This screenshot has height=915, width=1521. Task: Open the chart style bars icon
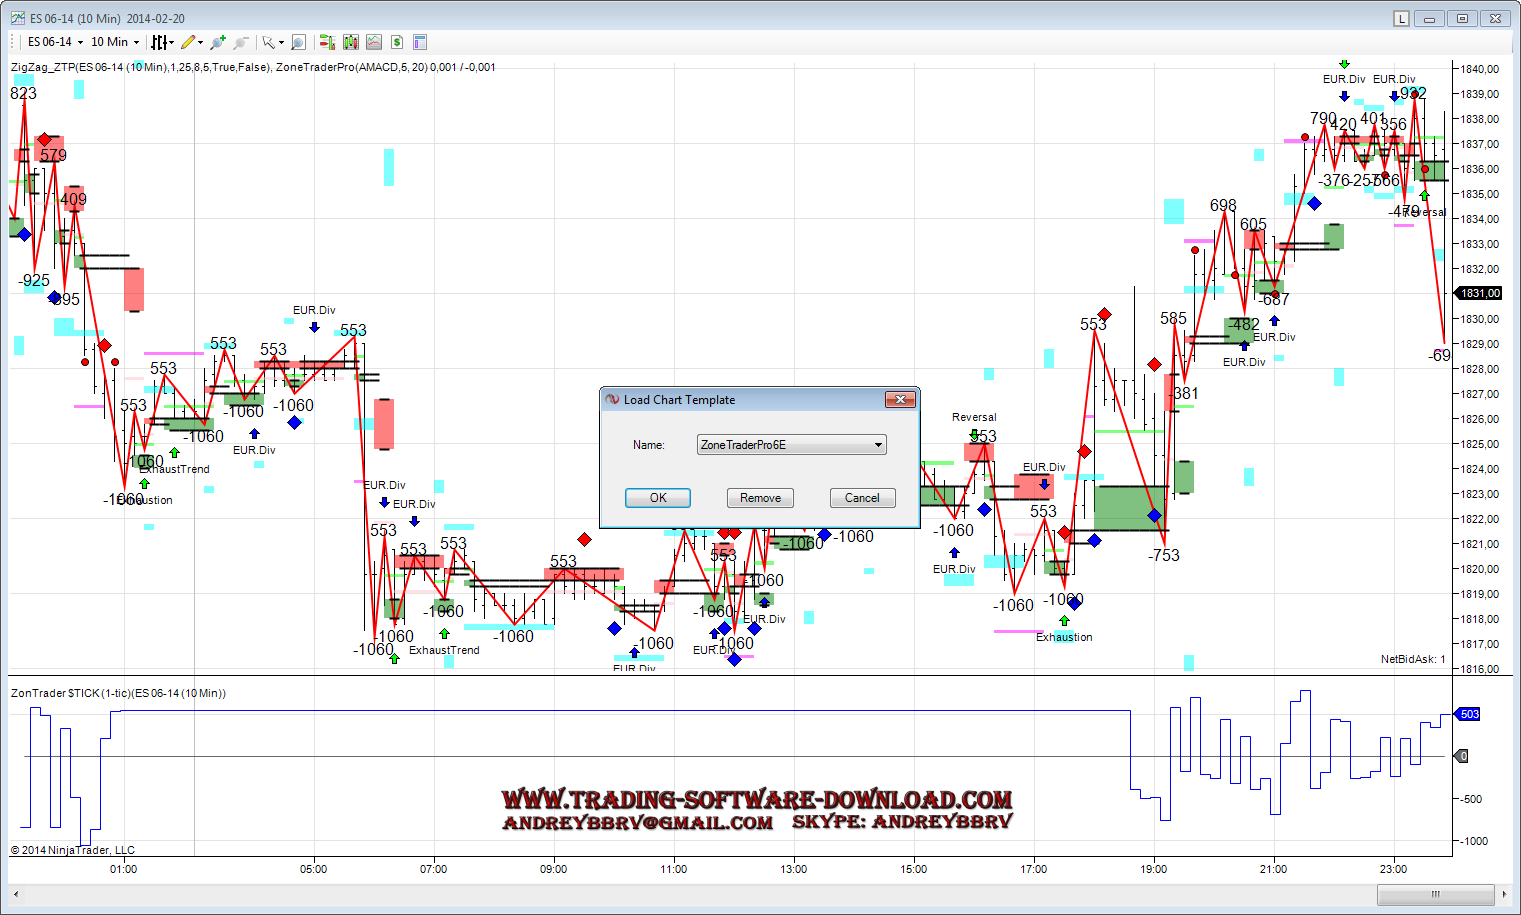tap(159, 42)
